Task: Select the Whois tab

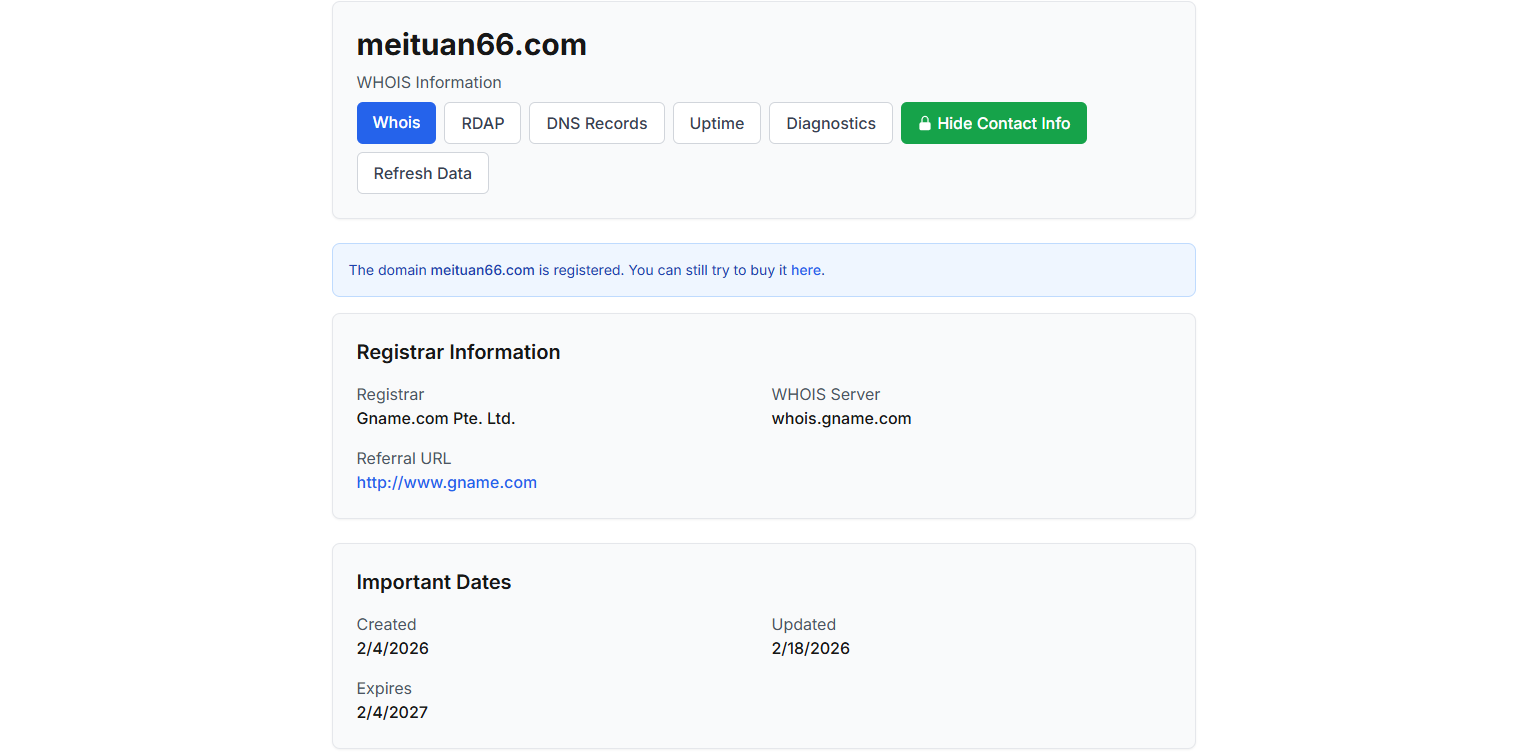Action: pos(396,123)
